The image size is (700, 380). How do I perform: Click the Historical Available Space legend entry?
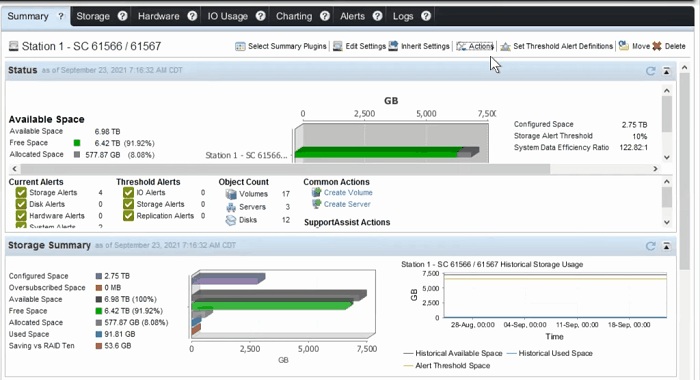[x=453, y=353]
